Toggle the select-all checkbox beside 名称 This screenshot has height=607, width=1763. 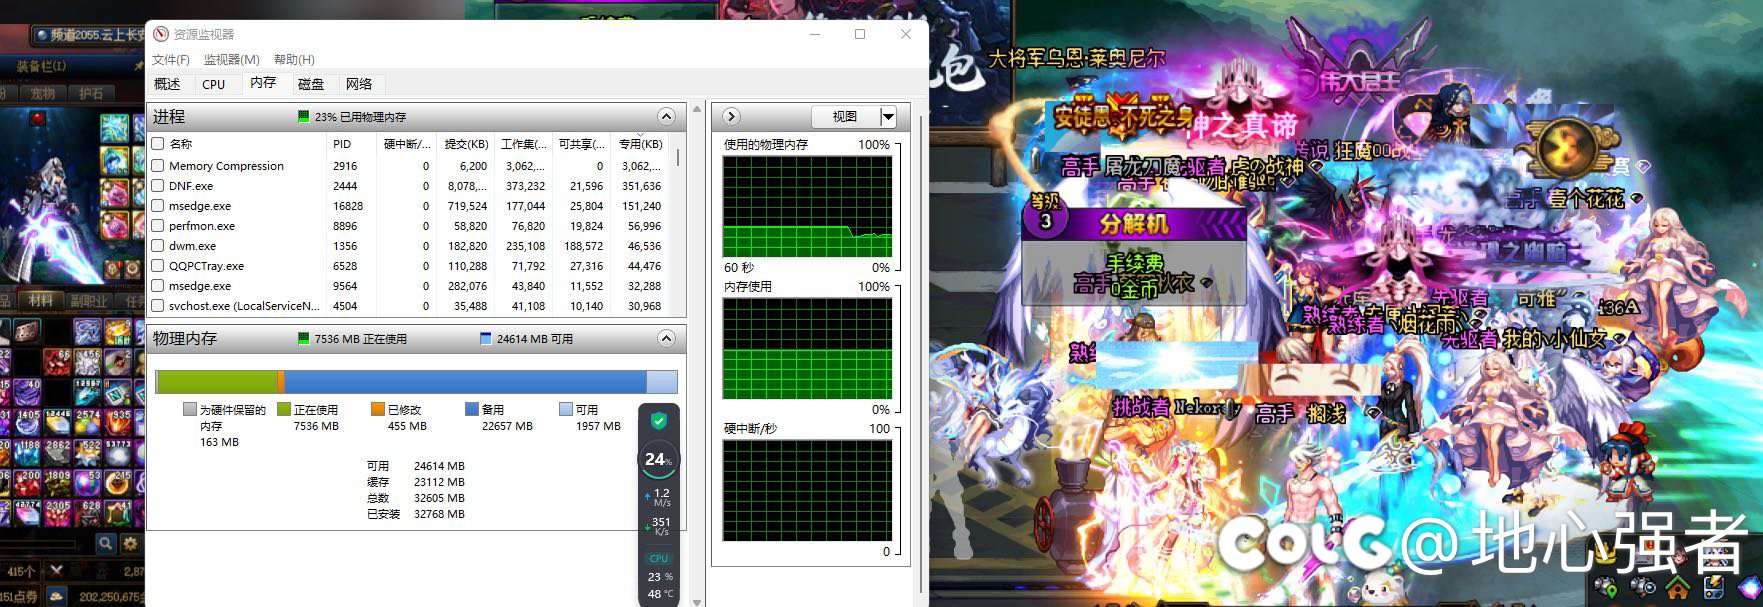click(x=157, y=144)
